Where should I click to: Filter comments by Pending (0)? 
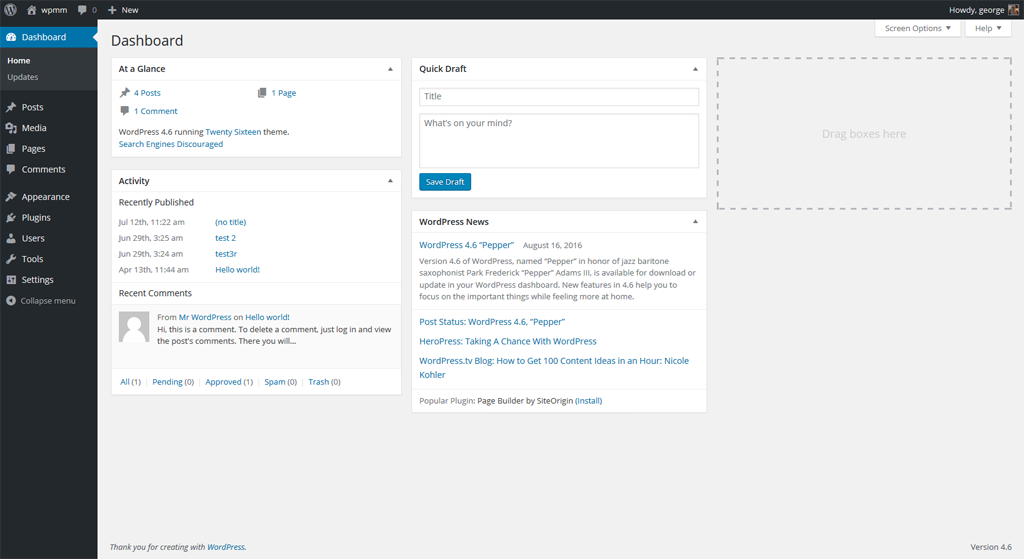173,382
